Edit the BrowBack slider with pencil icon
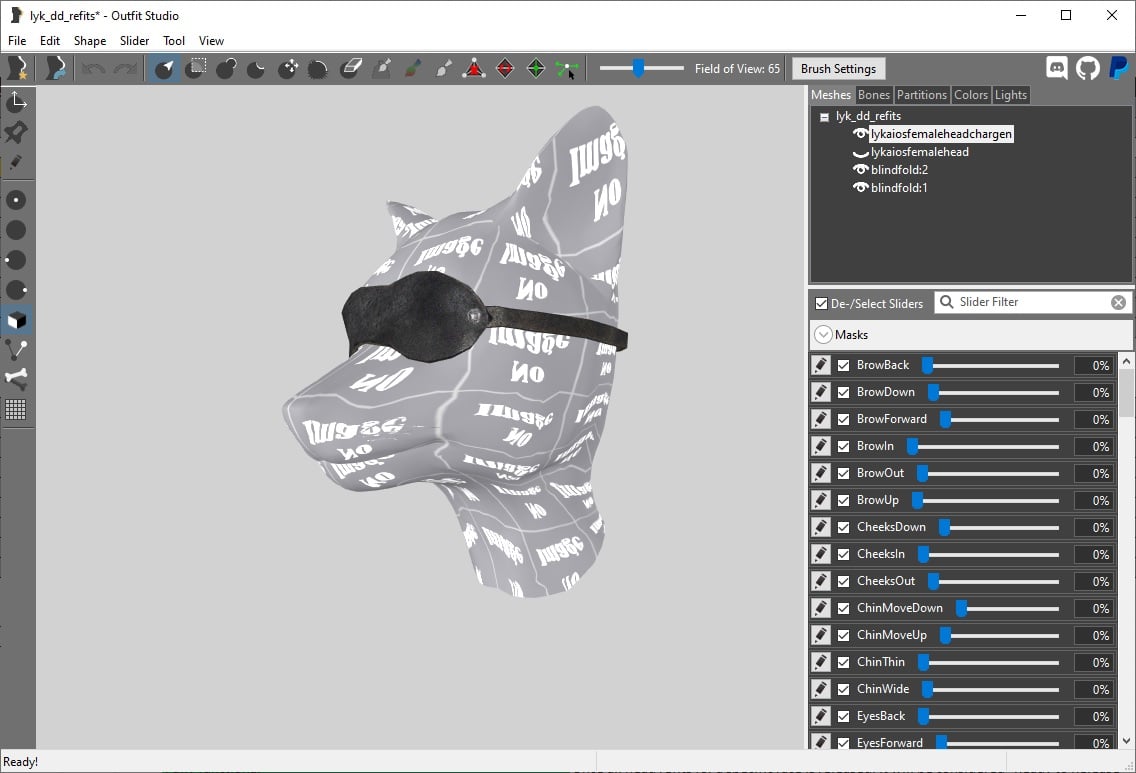1136x773 pixels. pyautogui.click(x=821, y=365)
